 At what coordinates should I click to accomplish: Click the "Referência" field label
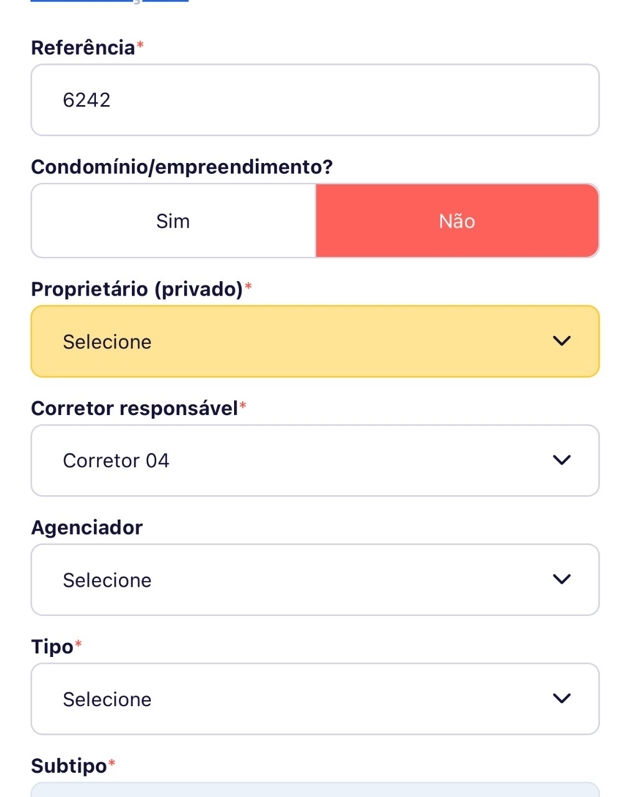(x=83, y=48)
